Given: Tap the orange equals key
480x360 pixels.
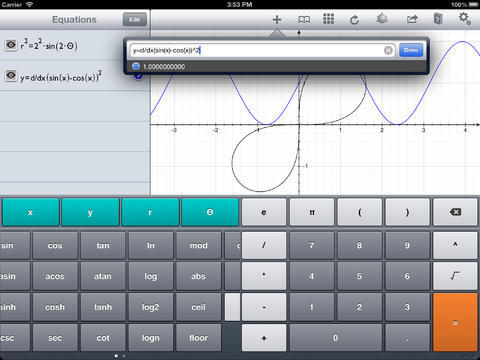Looking at the screenshot, I should tap(455, 322).
